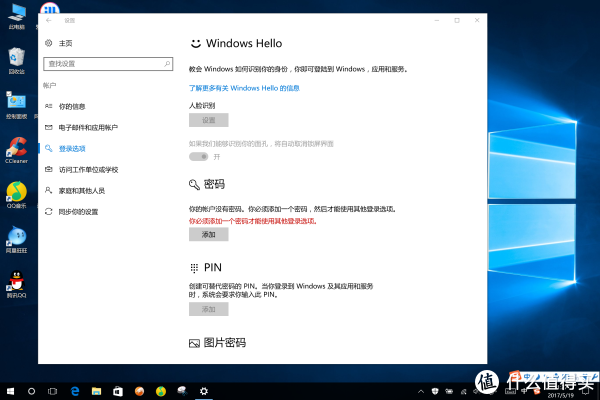Open Windows Defender shield tray icon
Image resolution: width=600 pixels, height=400 pixels.
(435, 391)
